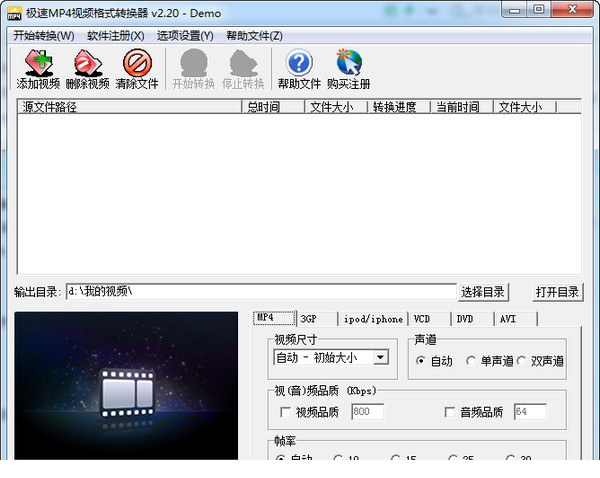Open the 帮助文件(Z) menu

pyautogui.click(x=254, y=36)
